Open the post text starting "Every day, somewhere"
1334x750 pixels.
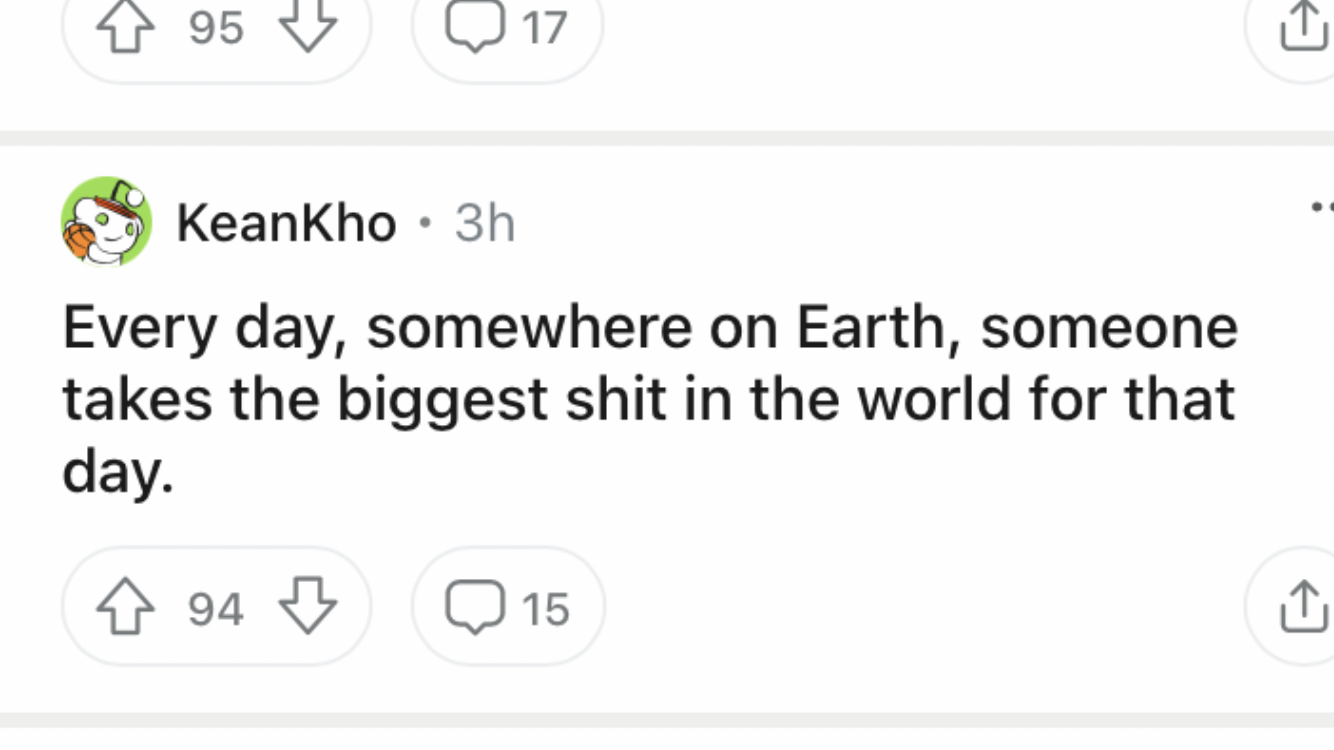(x=650, y=398)
